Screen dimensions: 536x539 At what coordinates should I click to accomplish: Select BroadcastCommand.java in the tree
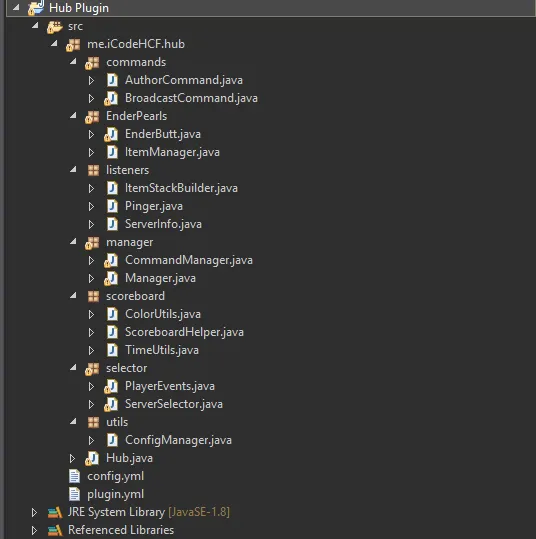coord(191,98)
